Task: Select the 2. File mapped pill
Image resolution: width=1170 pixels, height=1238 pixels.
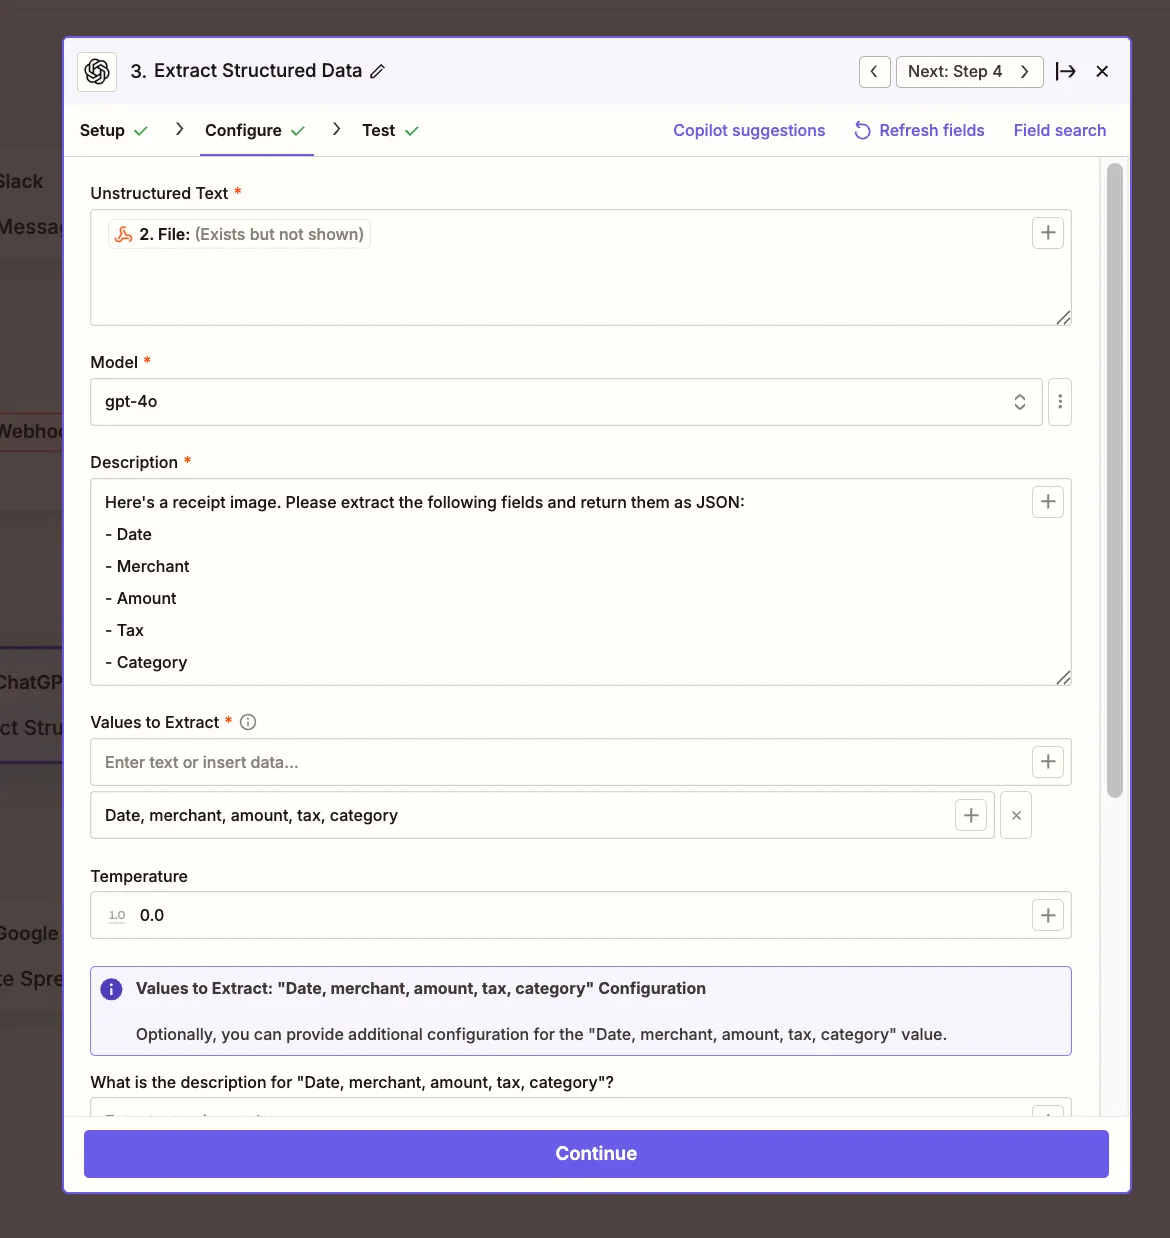Action: pyautogui.click(x=239, y=234)
